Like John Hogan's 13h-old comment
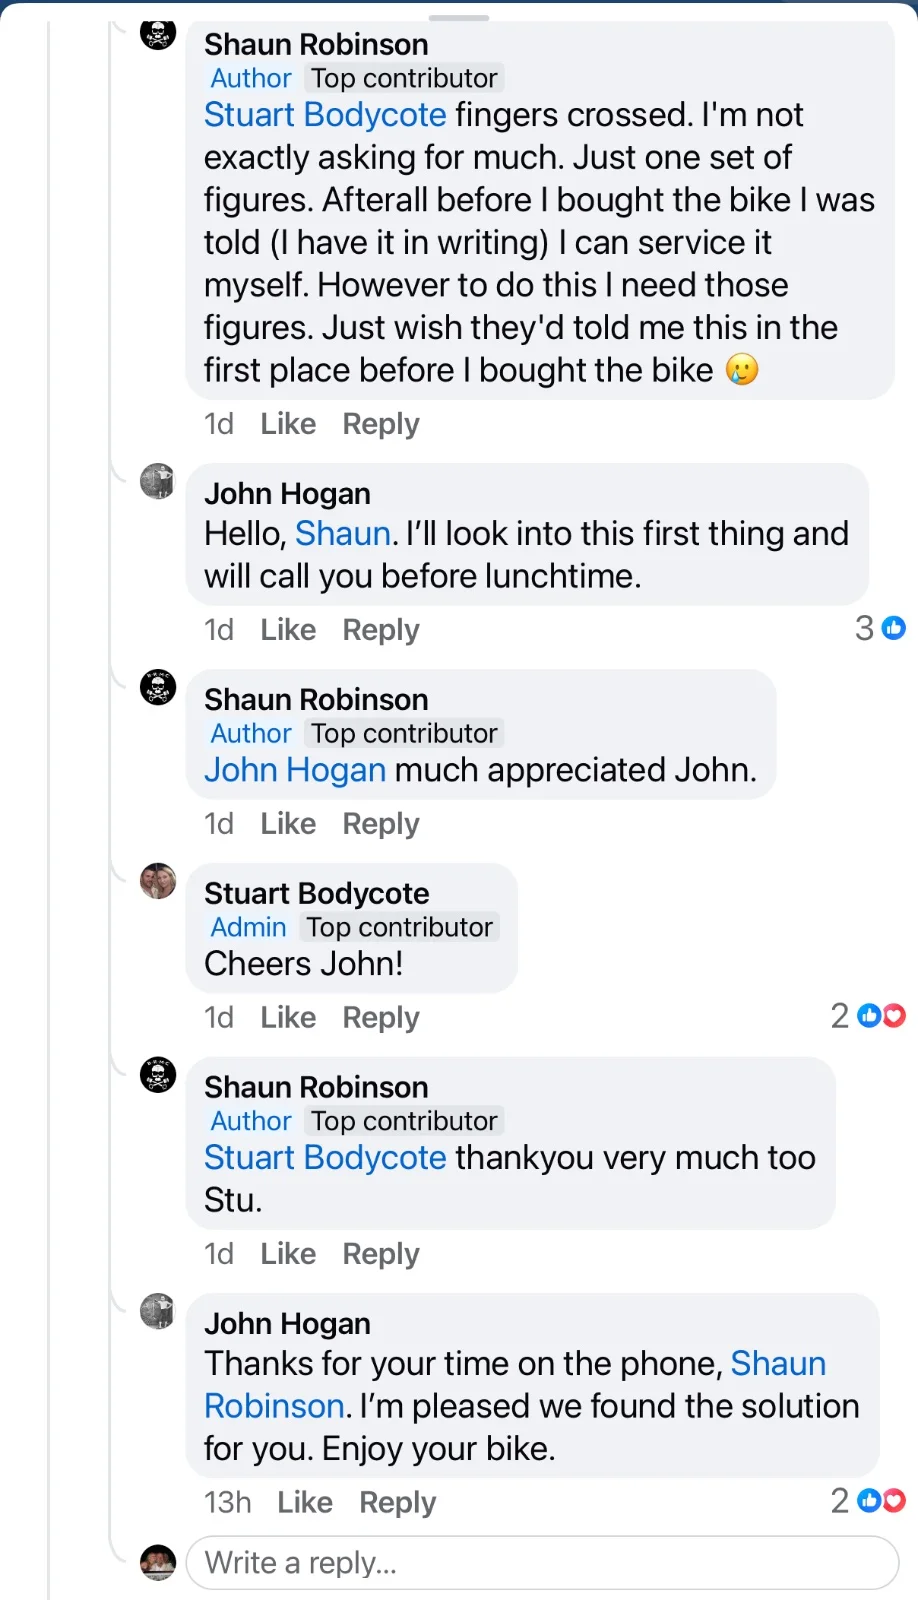The image size is (918, 1600). (305, 1502)
